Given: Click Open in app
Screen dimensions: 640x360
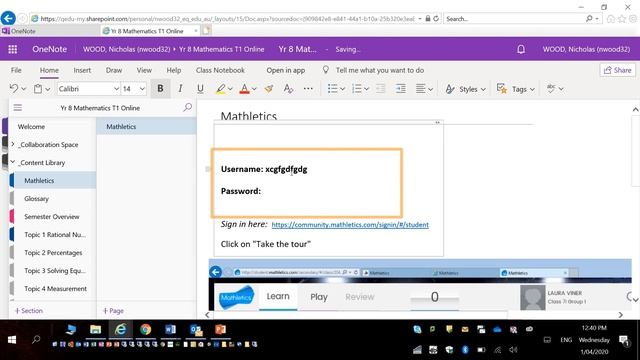Looking at the screenshot, I should pos(286,70).
